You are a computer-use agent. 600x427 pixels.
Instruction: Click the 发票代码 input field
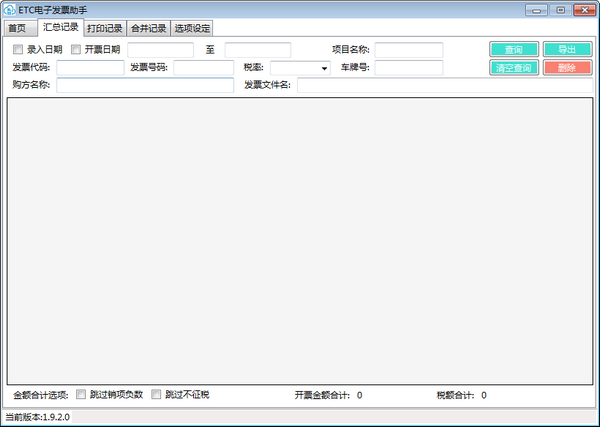click(90, 68)
